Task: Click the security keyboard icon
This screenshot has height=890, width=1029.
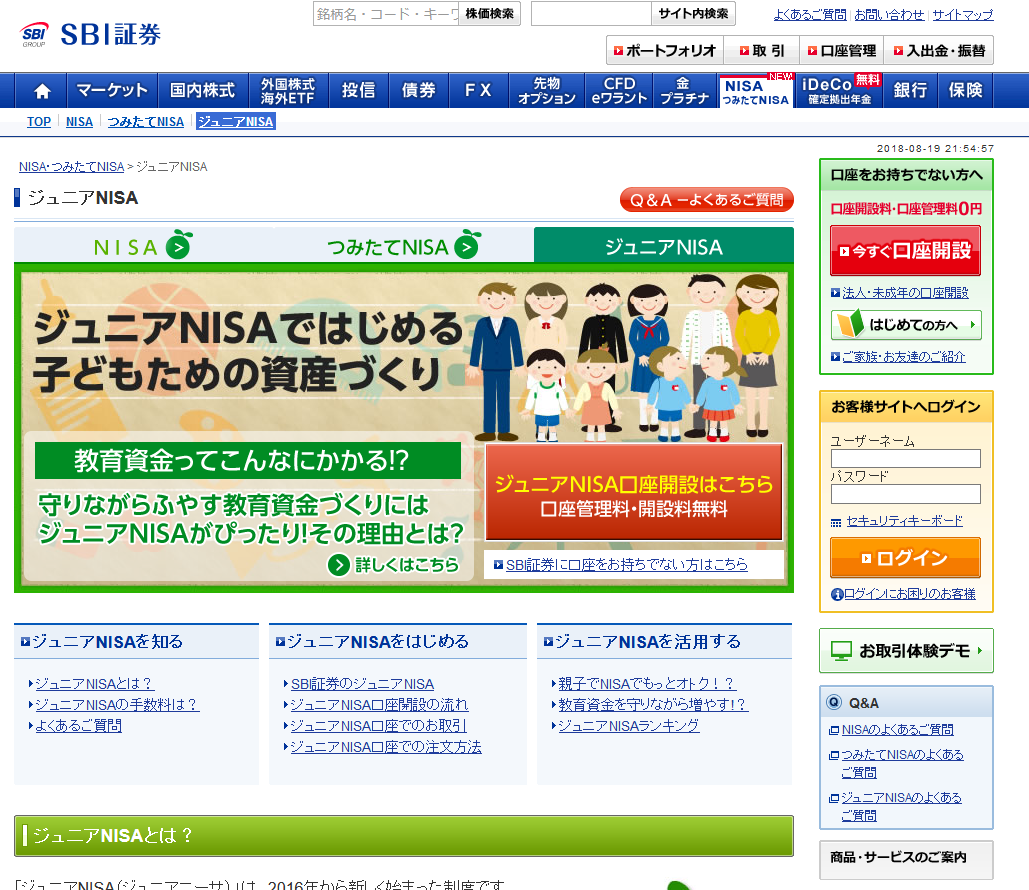Action: point(836,522)
